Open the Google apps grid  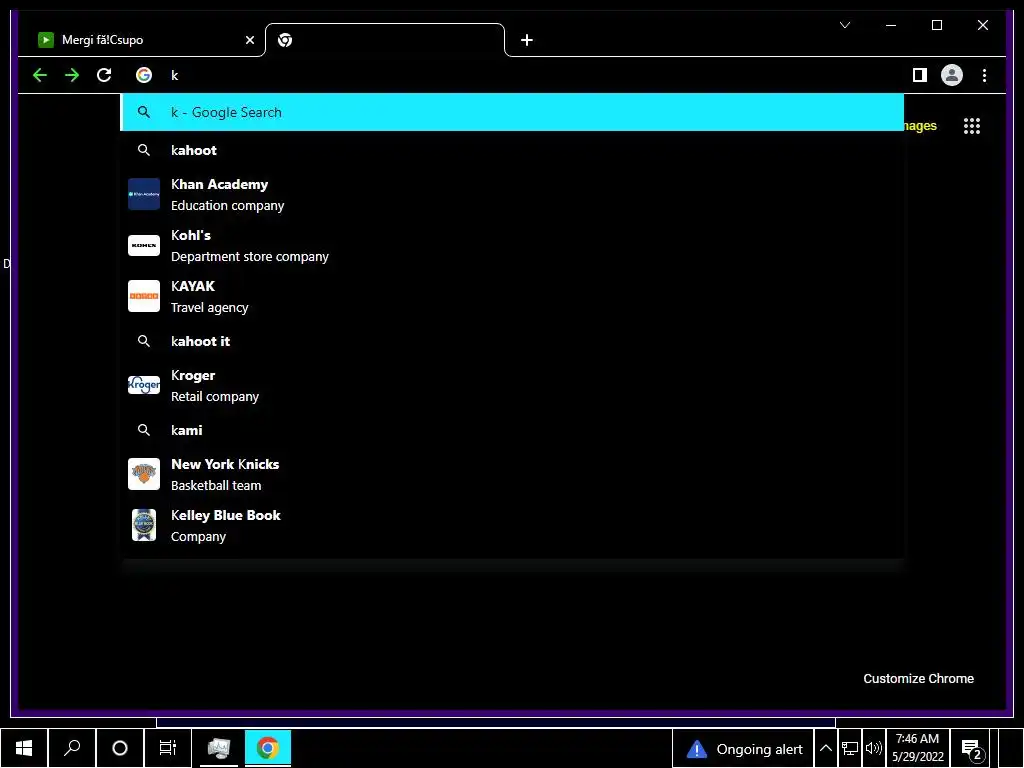tap(972, 125)
